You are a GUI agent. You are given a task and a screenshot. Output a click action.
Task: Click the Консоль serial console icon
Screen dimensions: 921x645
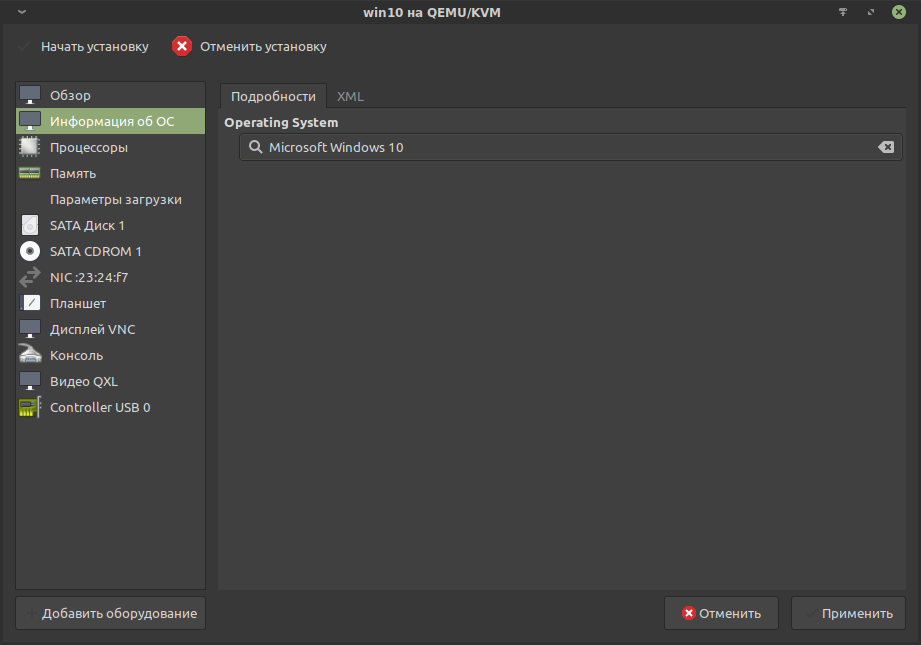pos(30,355)
